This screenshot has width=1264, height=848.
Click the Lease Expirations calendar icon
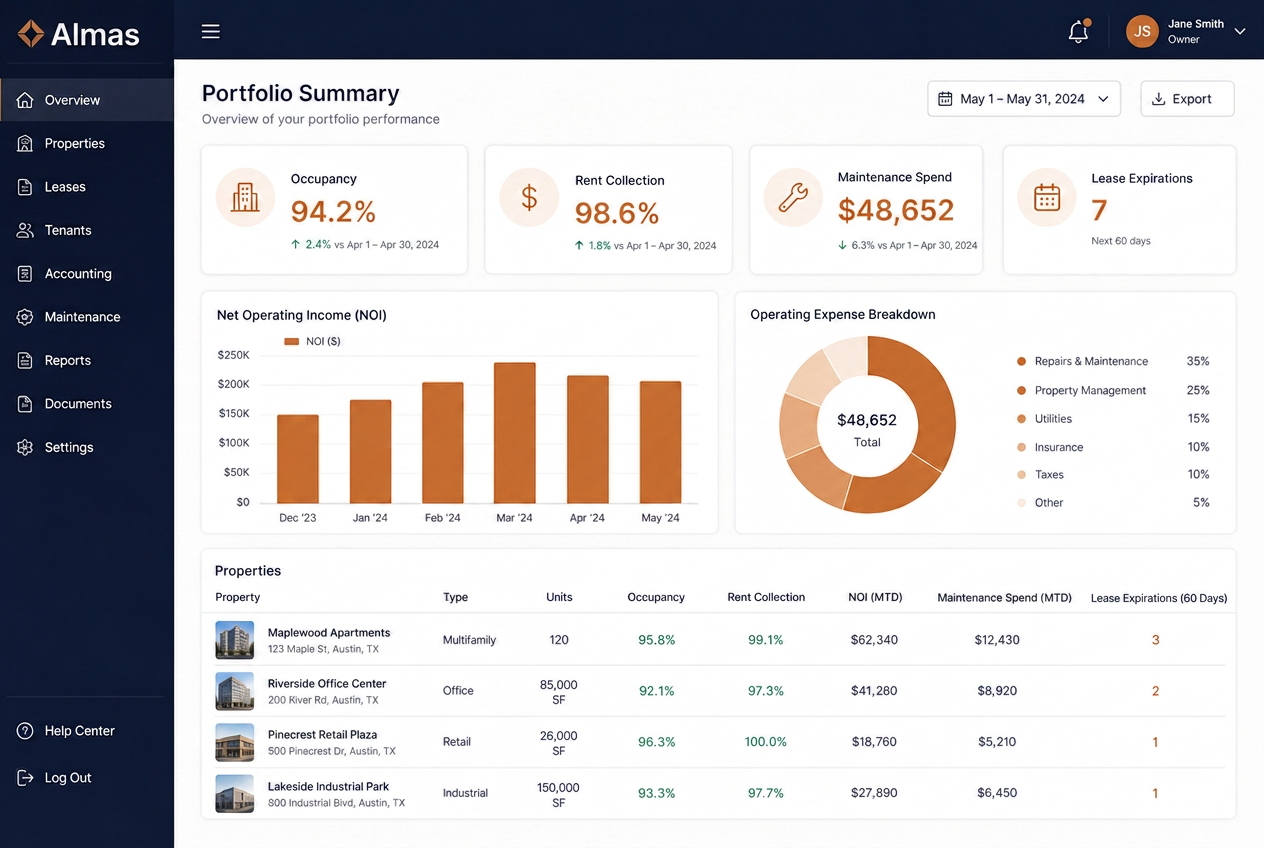[1047, 197]
